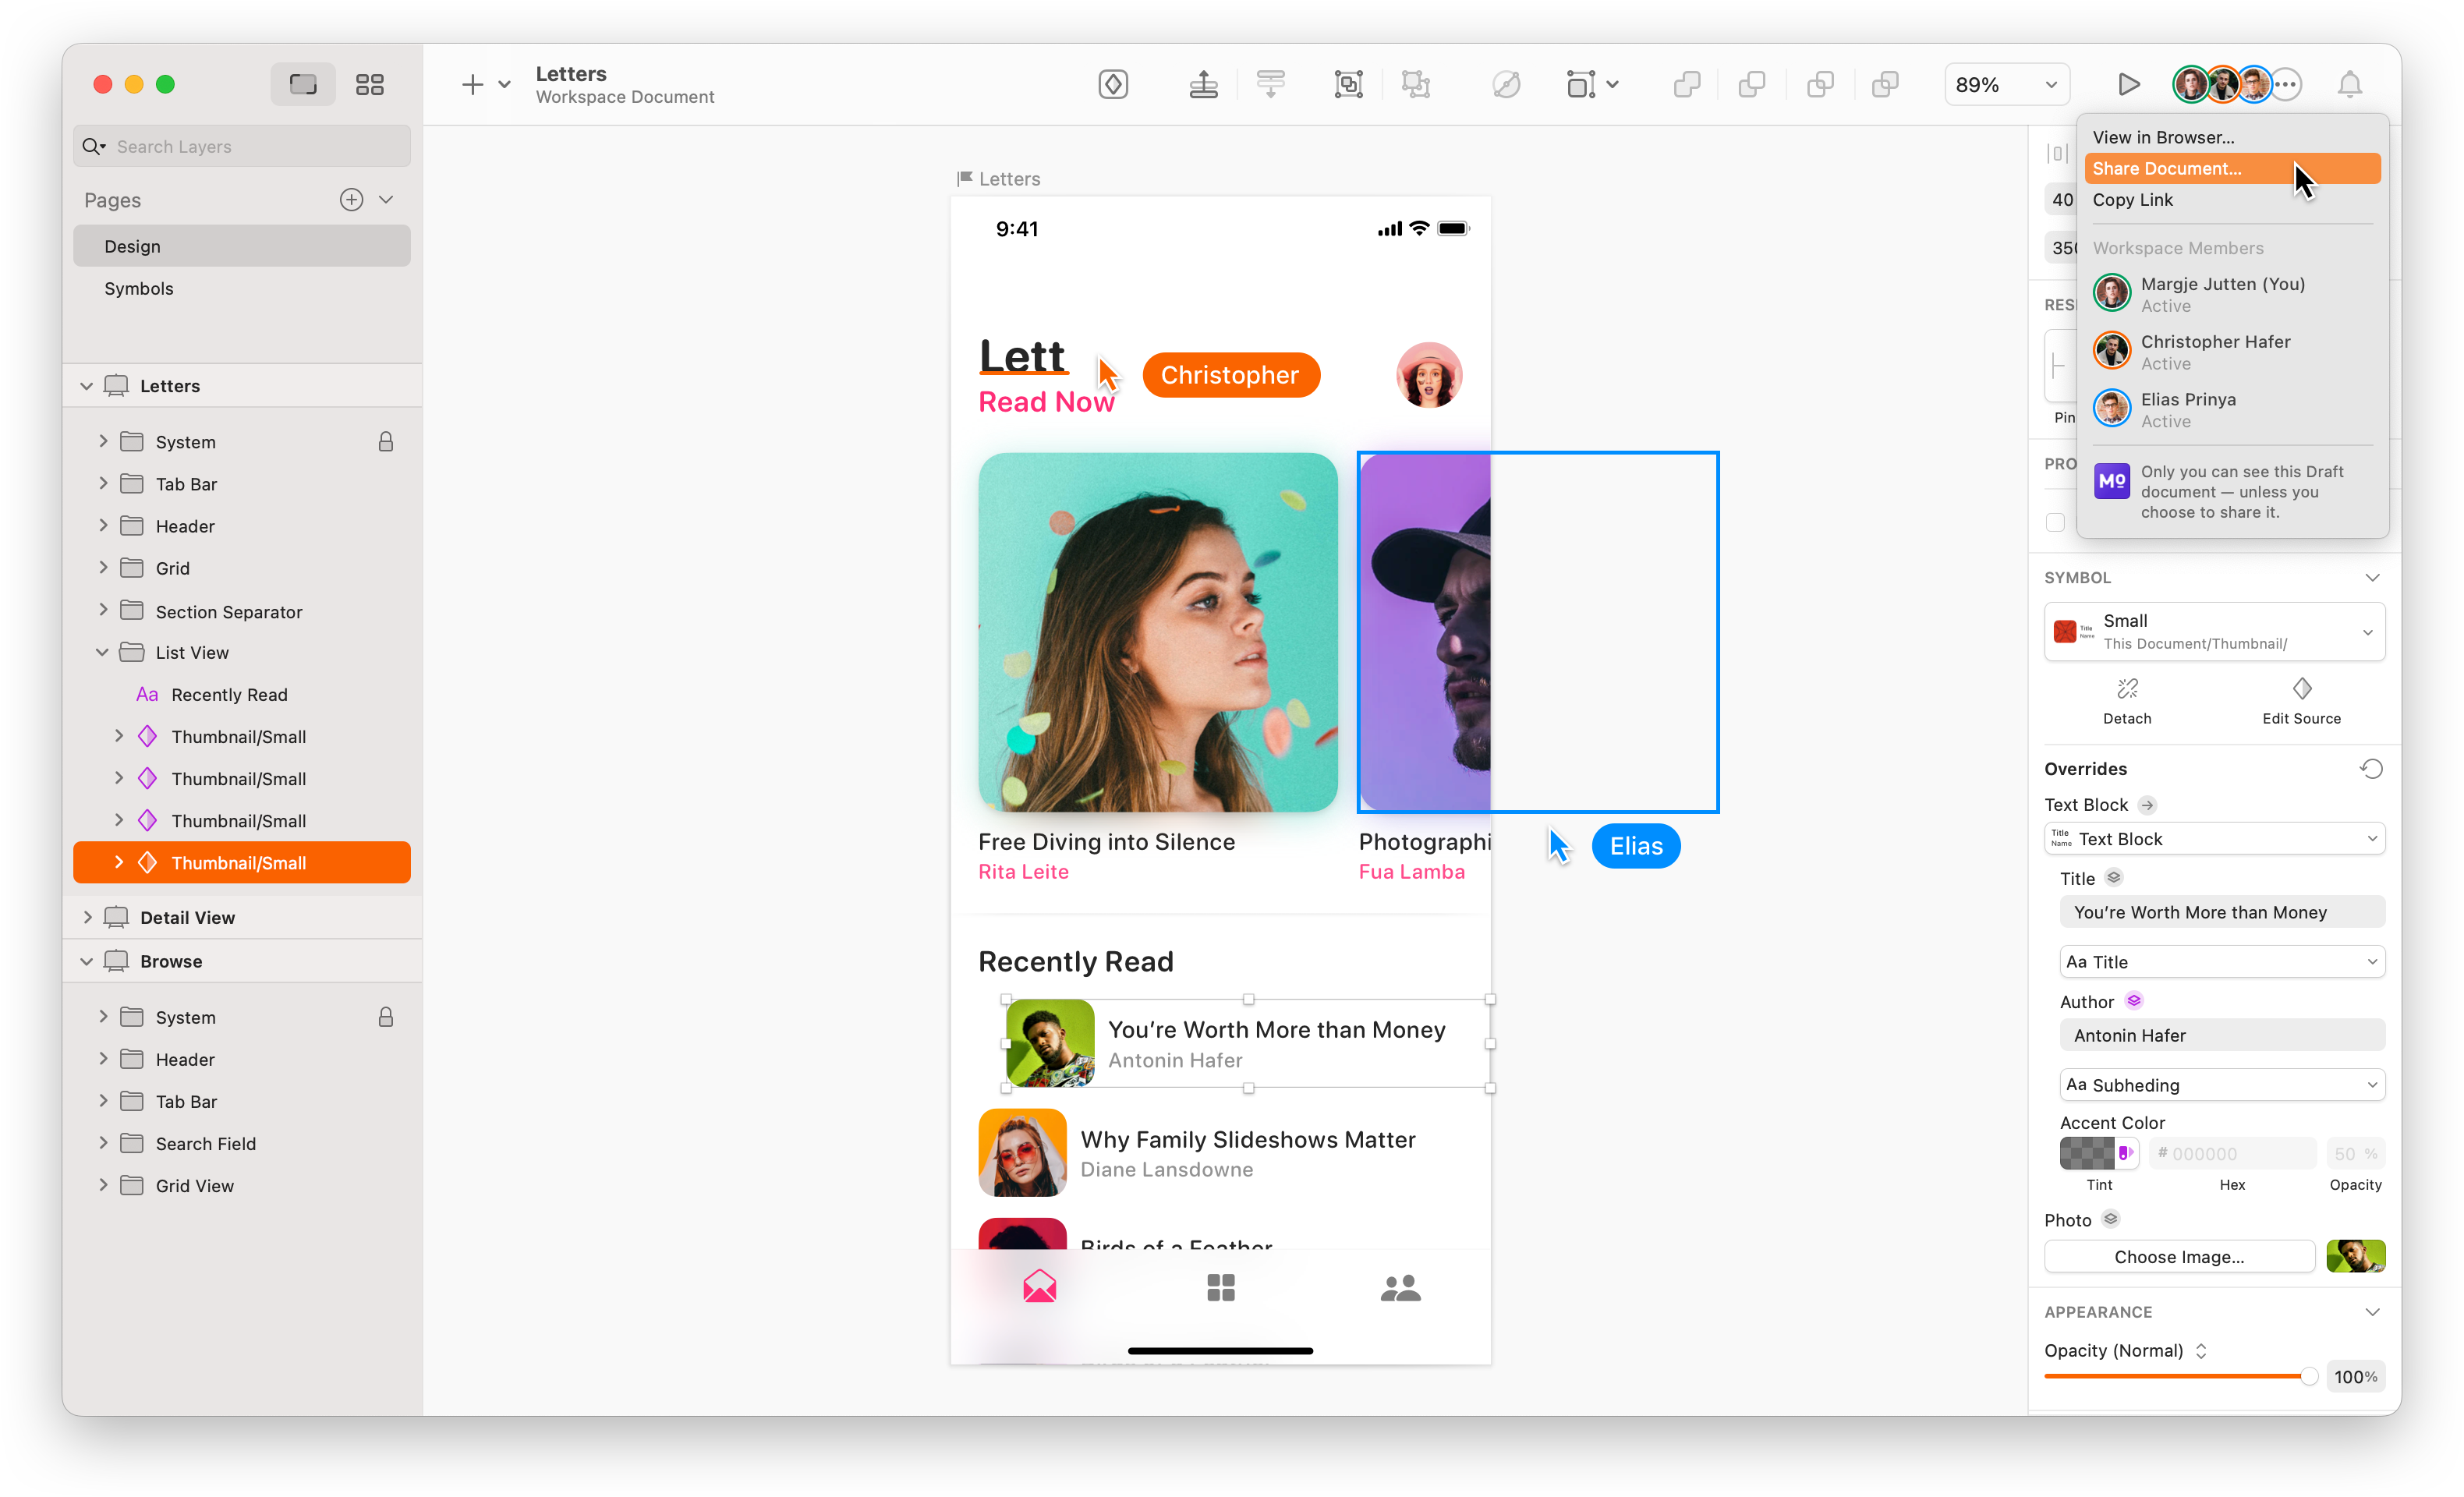Apply the Subtract boolean operation in the toolbar

(x=1751, y=84)
